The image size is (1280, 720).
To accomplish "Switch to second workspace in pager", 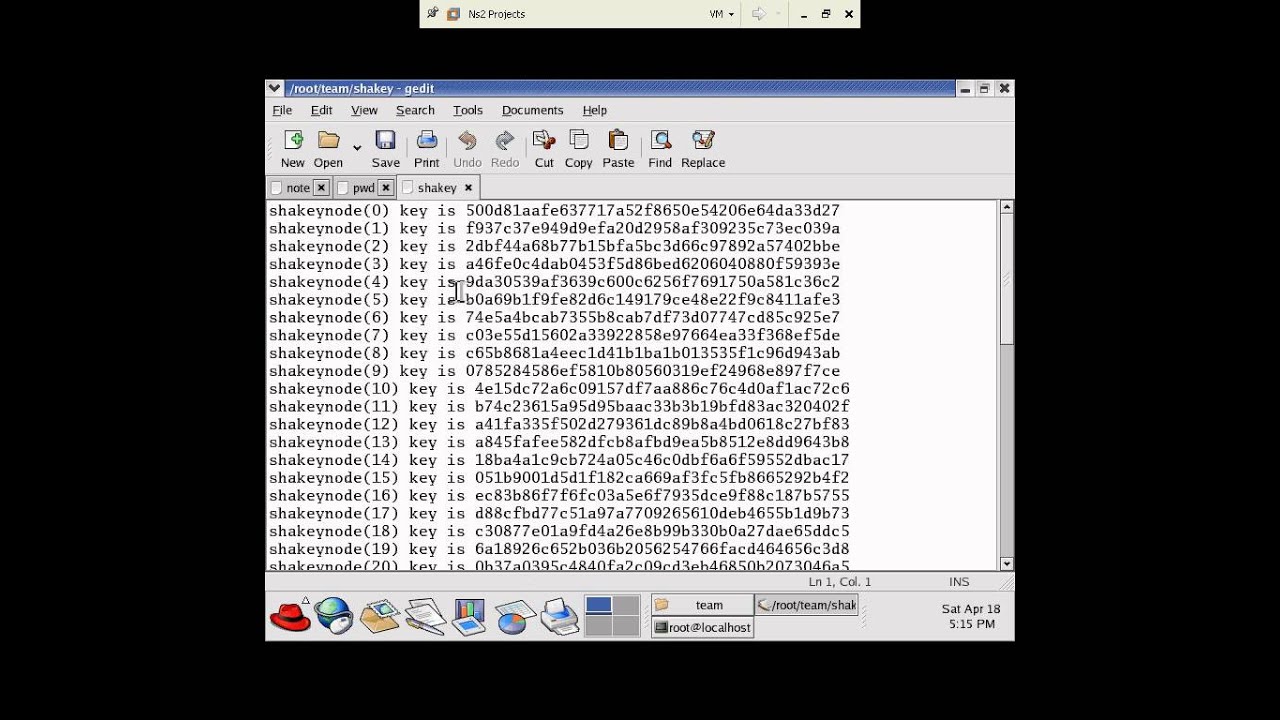I will pos(626,605).
